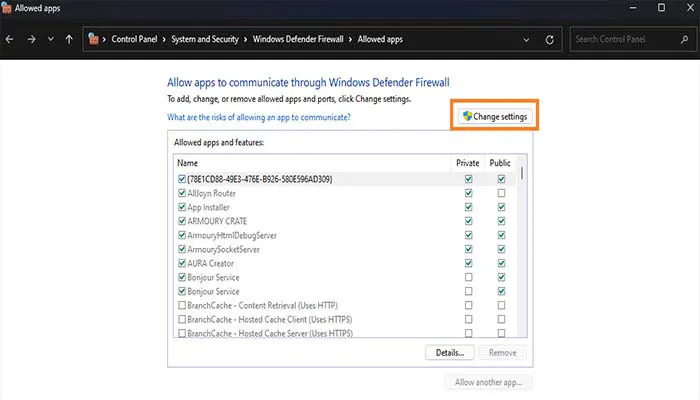Adjust the apps list scrollbar thumb

tap(522, 172)
